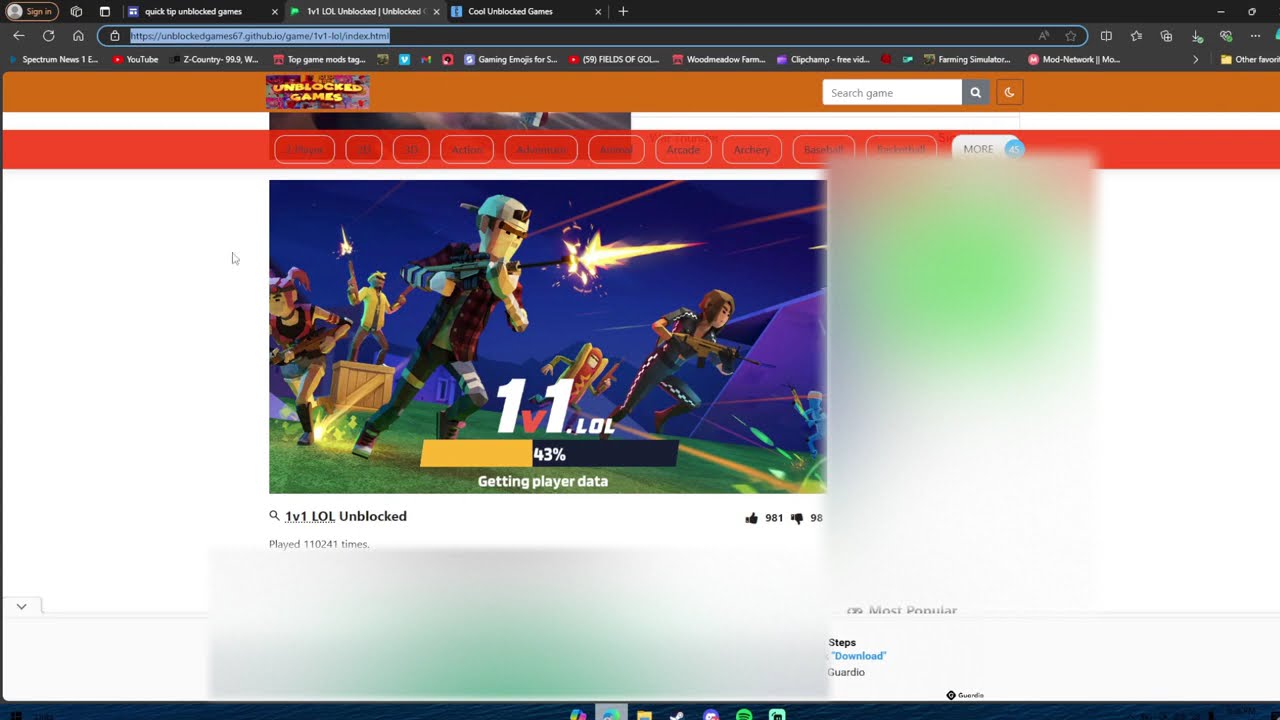Image resolution: width=1280 pixels, height=720 pixels.
Task: Expand the MORE categories button
Action: 988,149
